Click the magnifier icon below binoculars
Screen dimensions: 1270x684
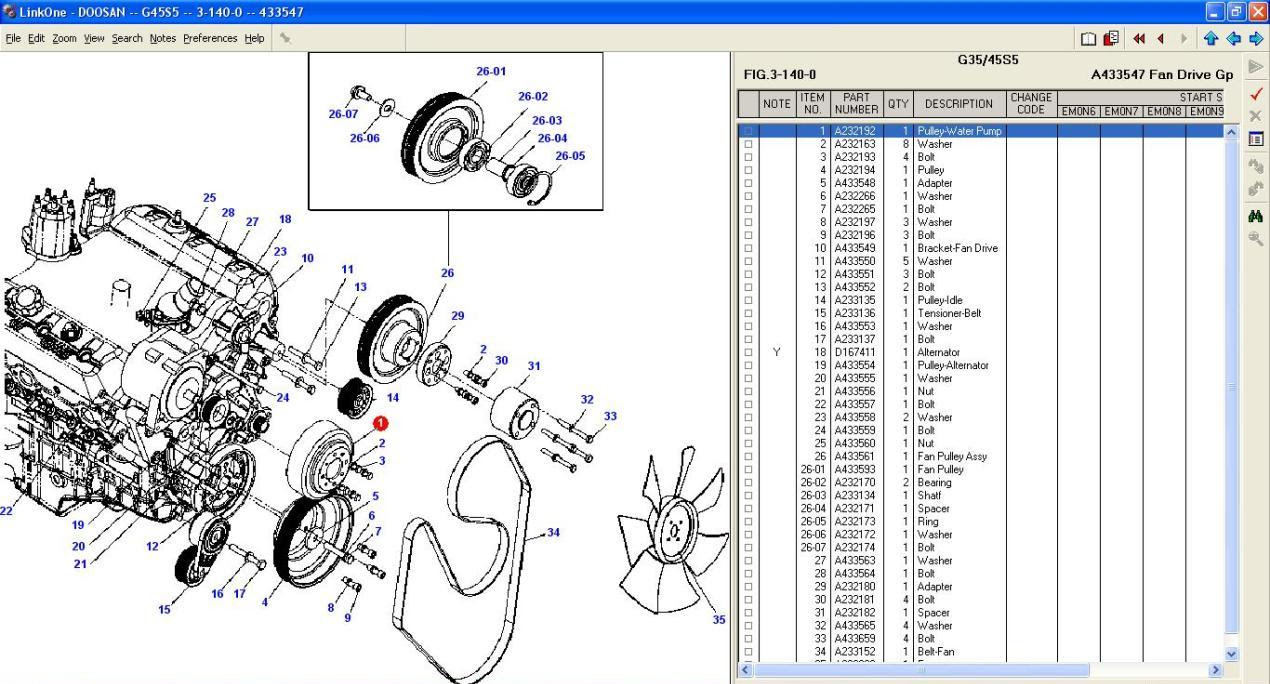point(1256,238)
